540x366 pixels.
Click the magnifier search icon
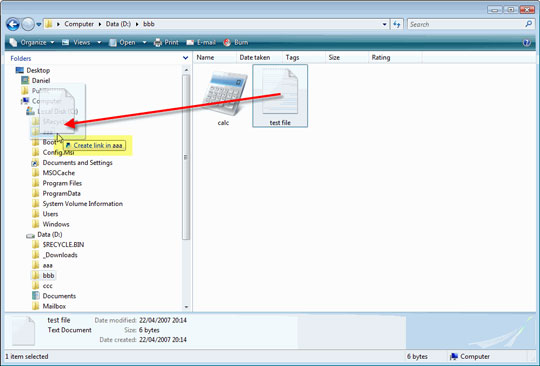pyautogui.click(x=529, y=24)
